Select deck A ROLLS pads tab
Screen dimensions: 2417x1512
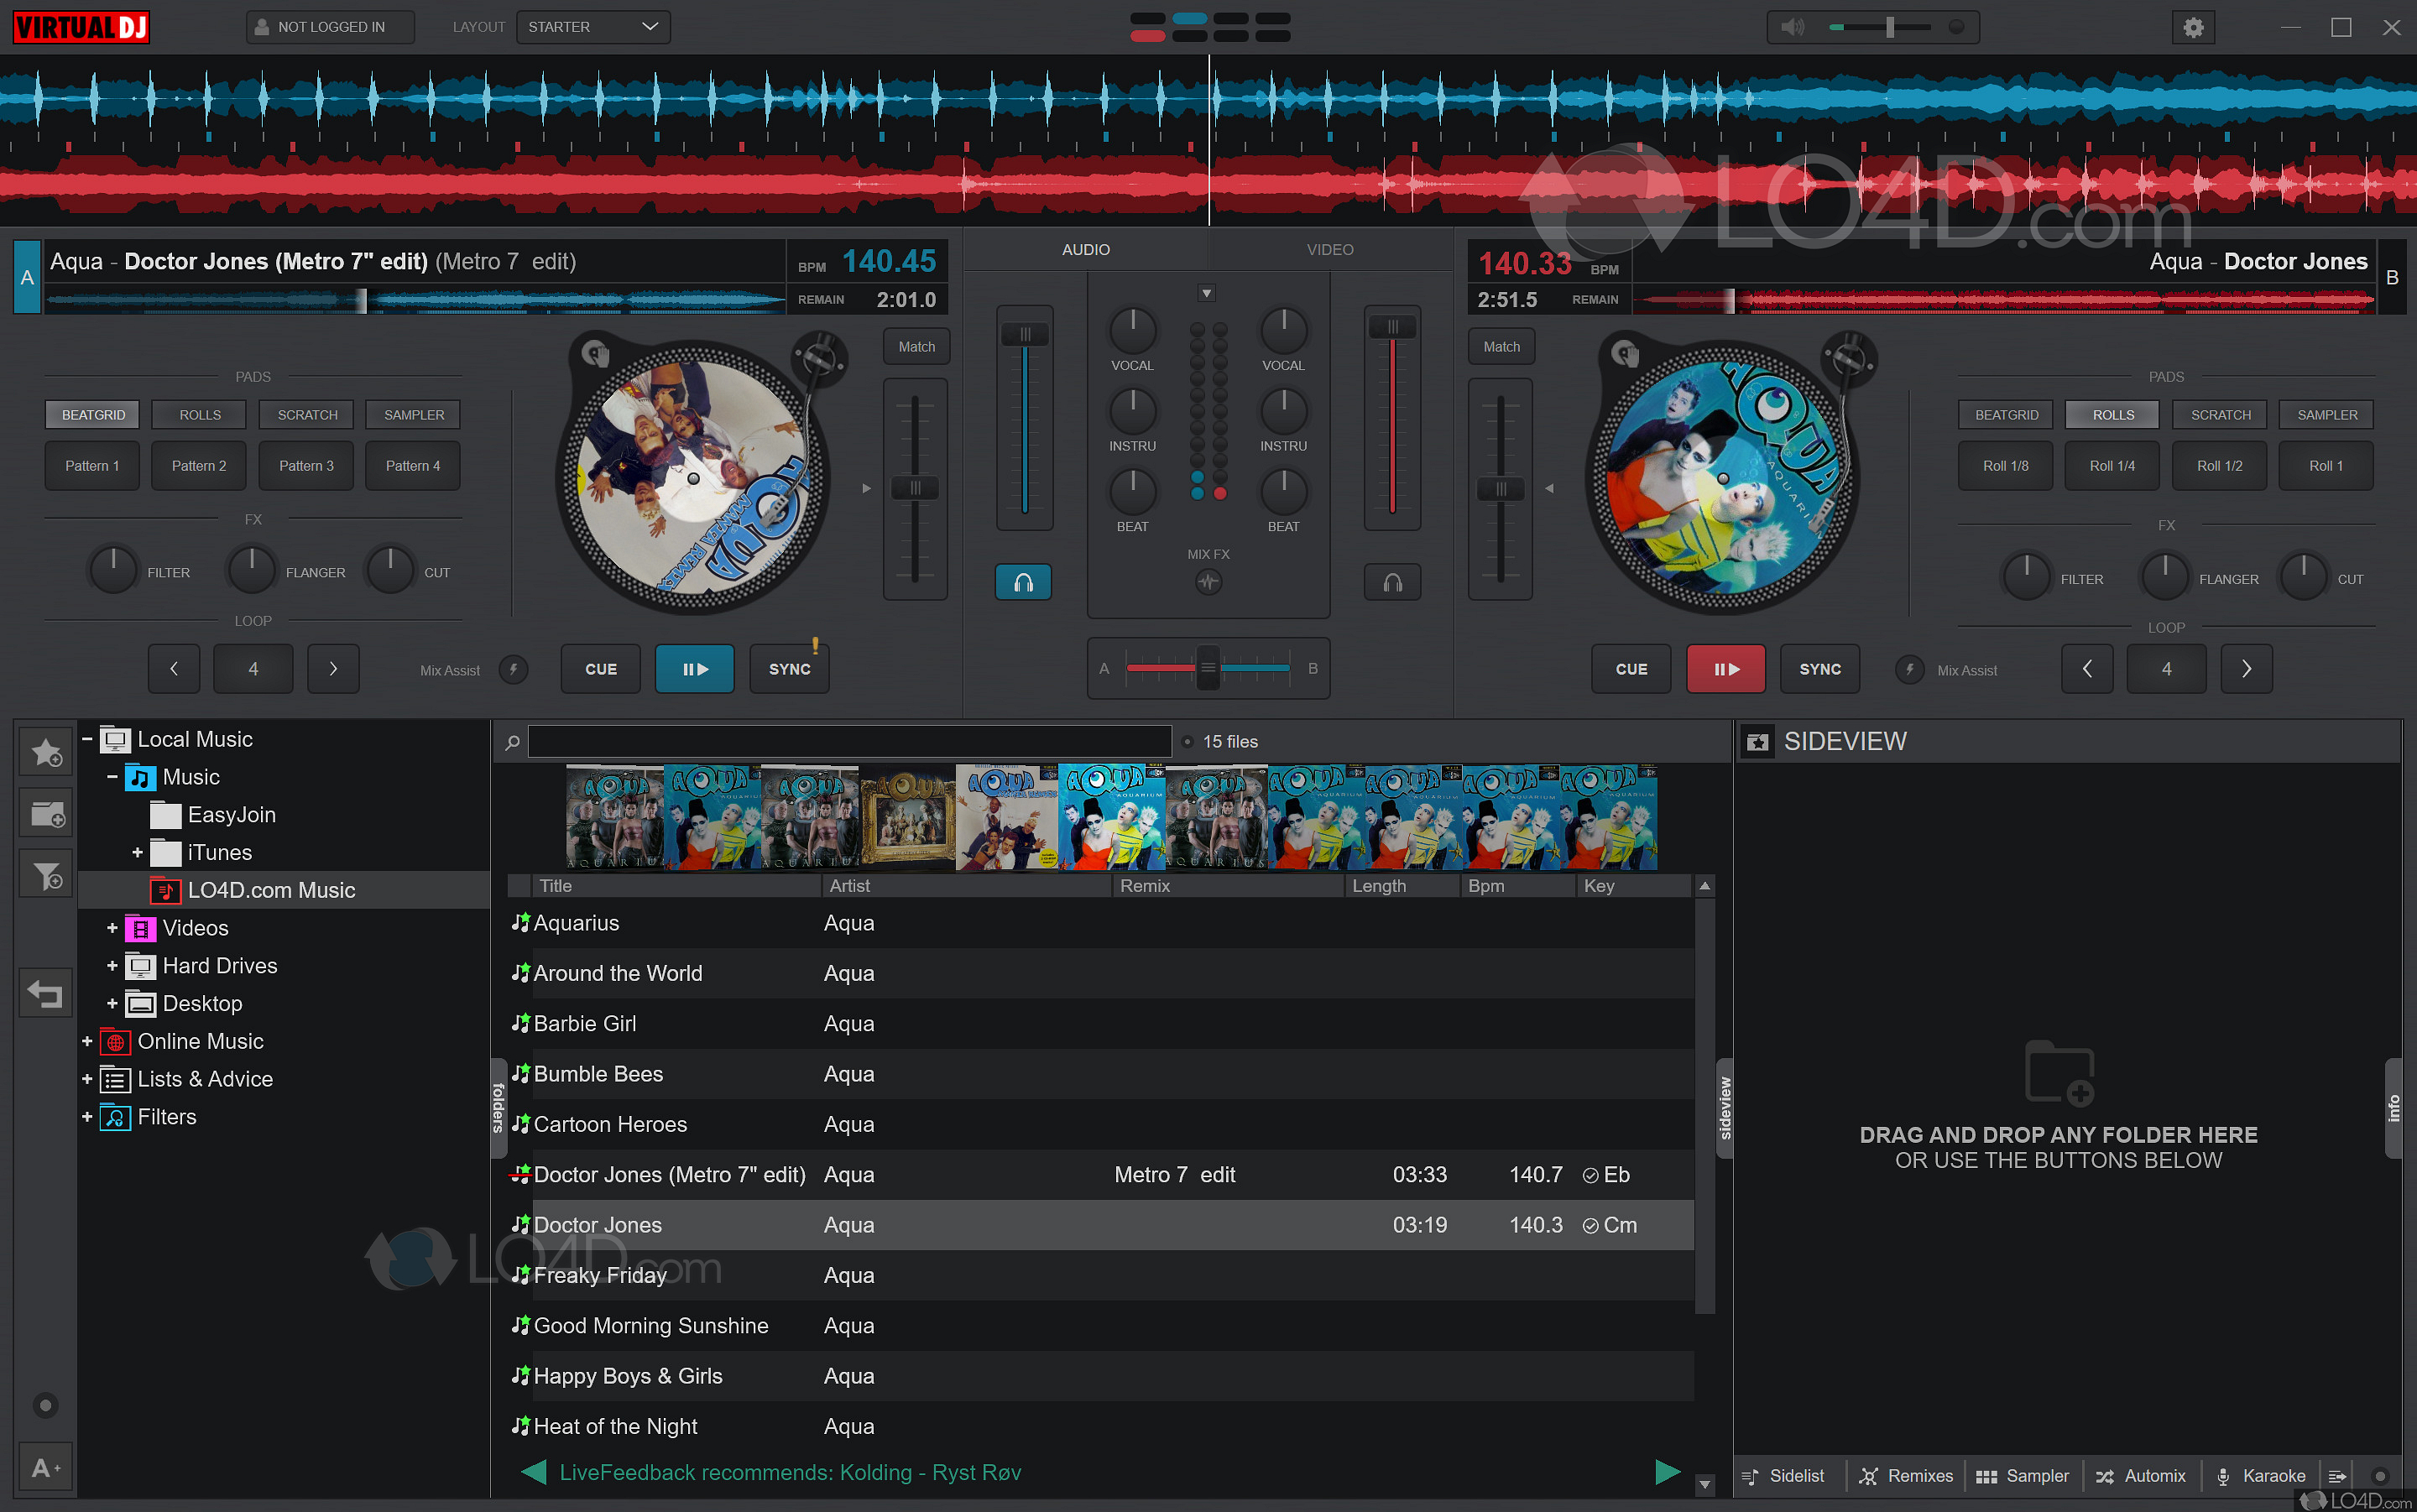[200, 415]
